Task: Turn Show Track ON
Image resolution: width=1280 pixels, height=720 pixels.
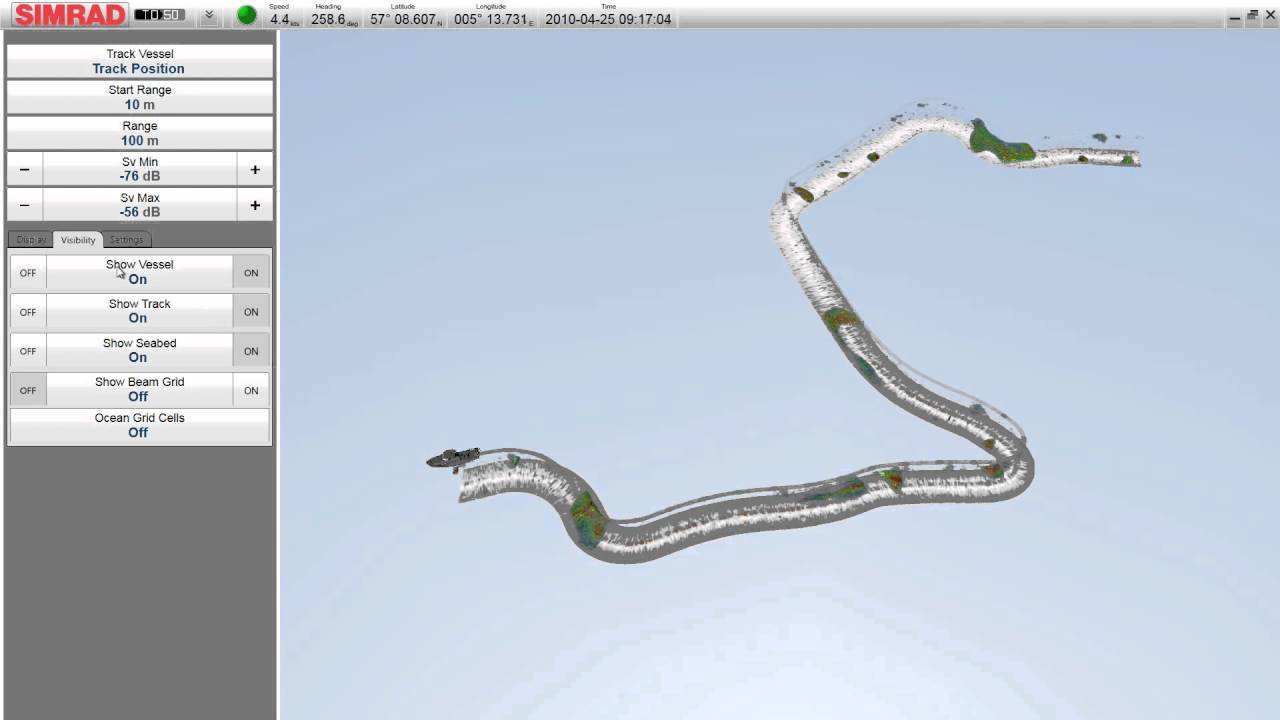Action: [251, 311]
